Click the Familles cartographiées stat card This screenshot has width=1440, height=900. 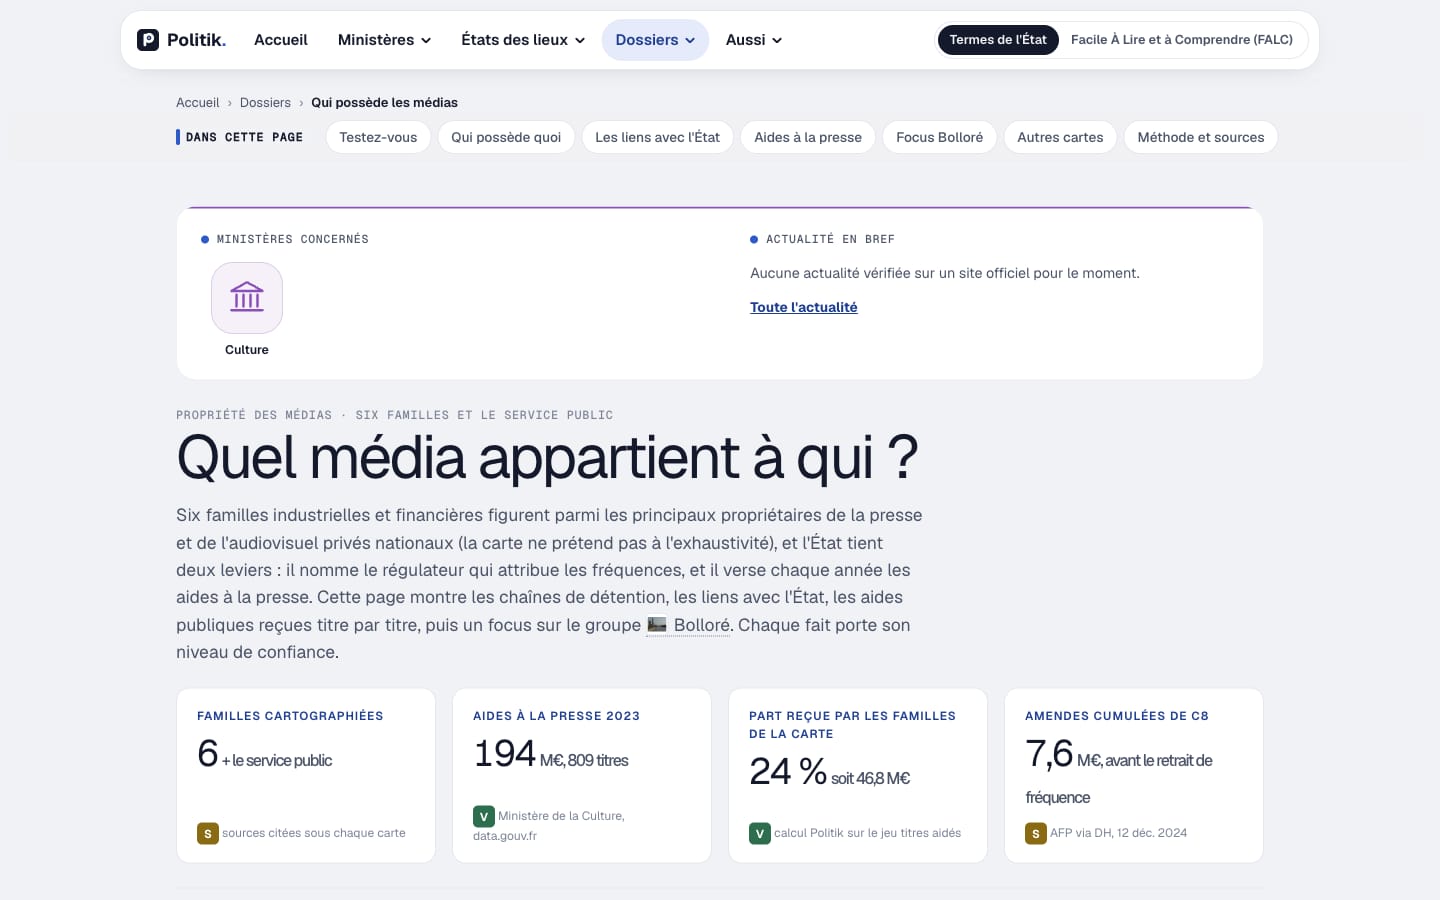point(306,775)
